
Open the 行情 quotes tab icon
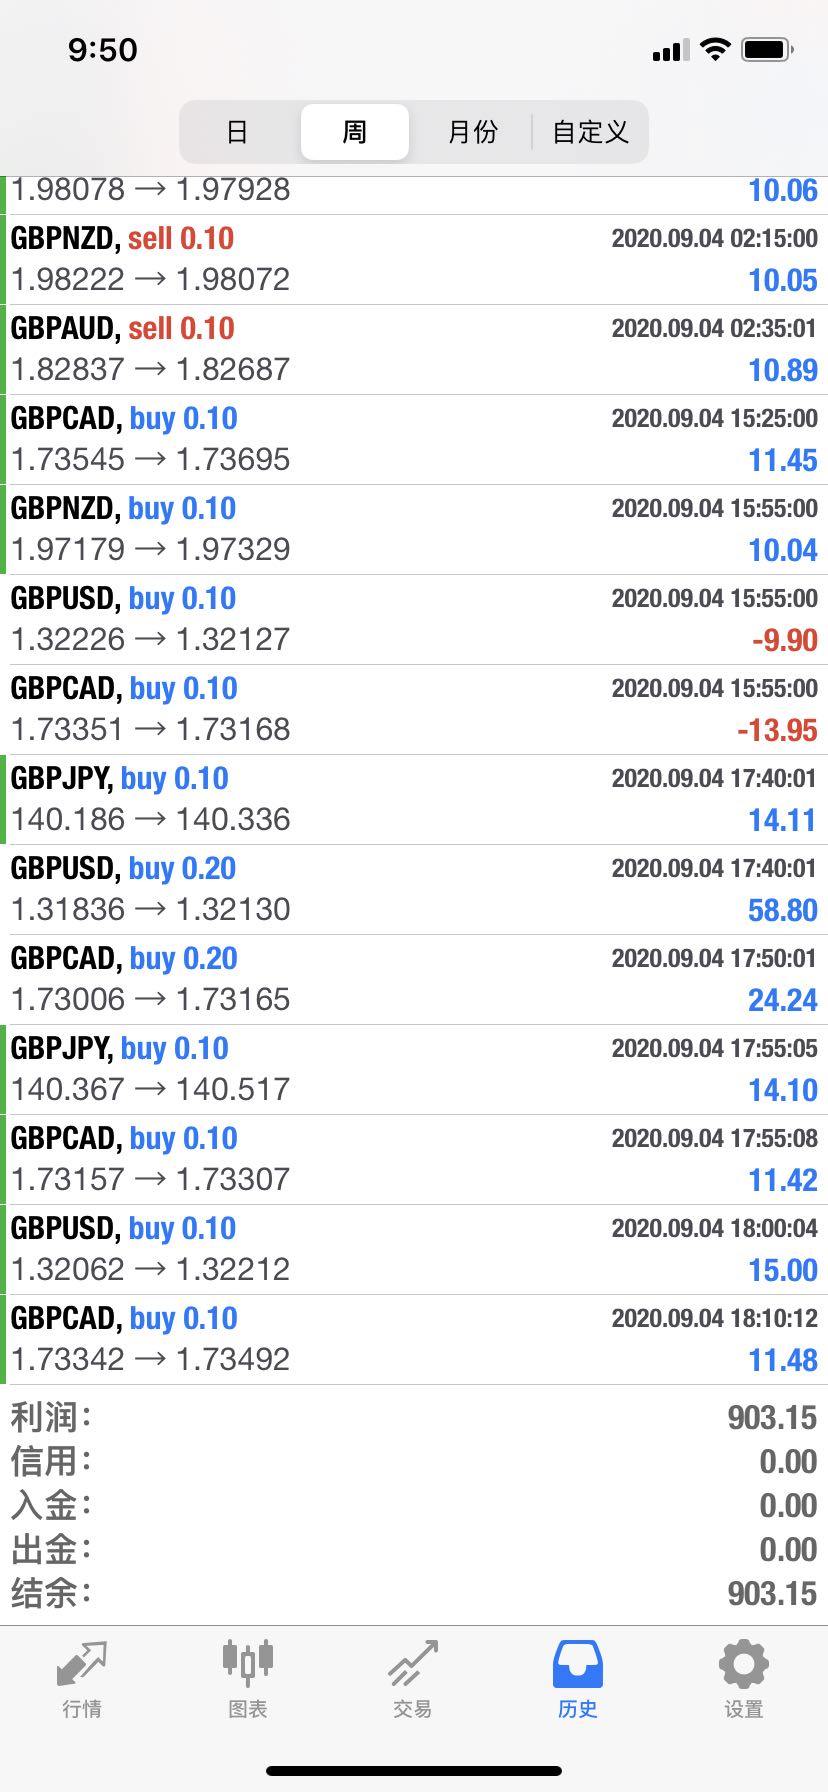coord(82,1664)
